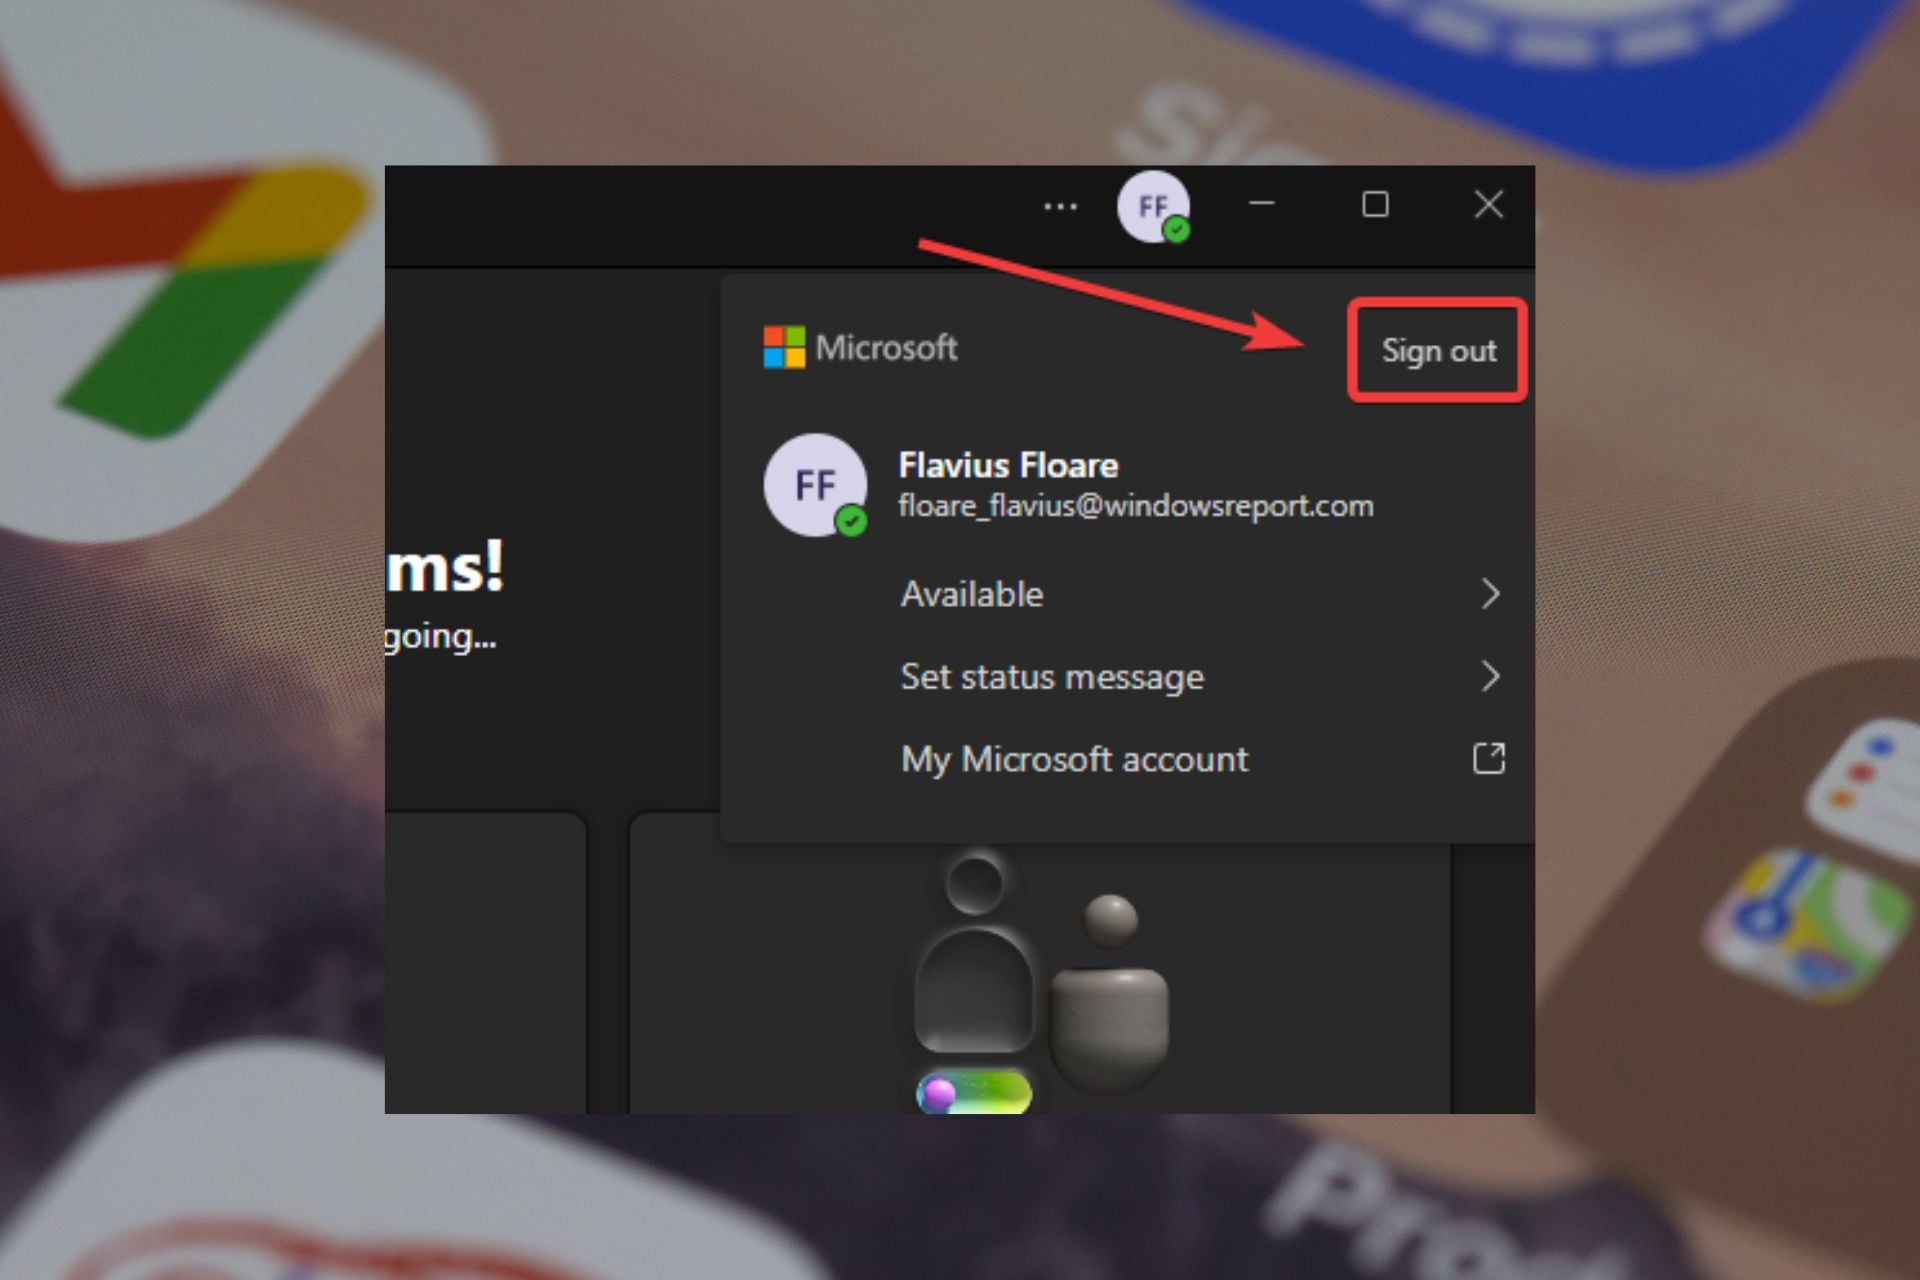Image resolution: width=1920 pixels, height=1280 pixels.
Task: Click the green presence badge on the title-bar avatar
Action: [x=1178, y=230]
